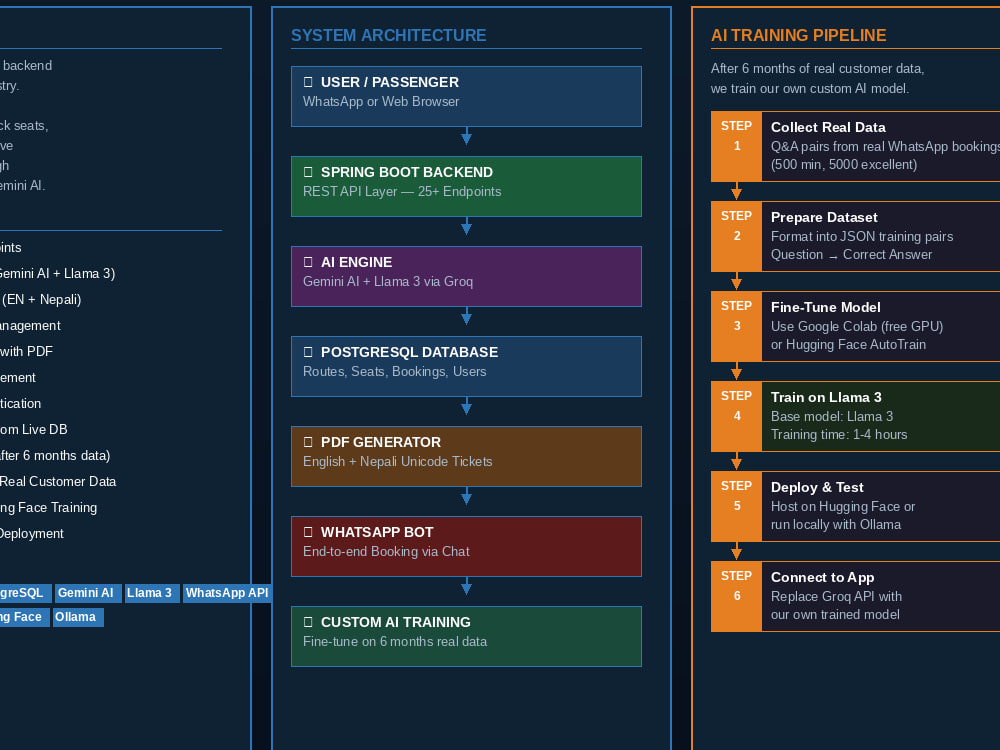Click the 'Collect Real Data' step title
Viewport: 1000px width, 750px height.
click(828, 128)
